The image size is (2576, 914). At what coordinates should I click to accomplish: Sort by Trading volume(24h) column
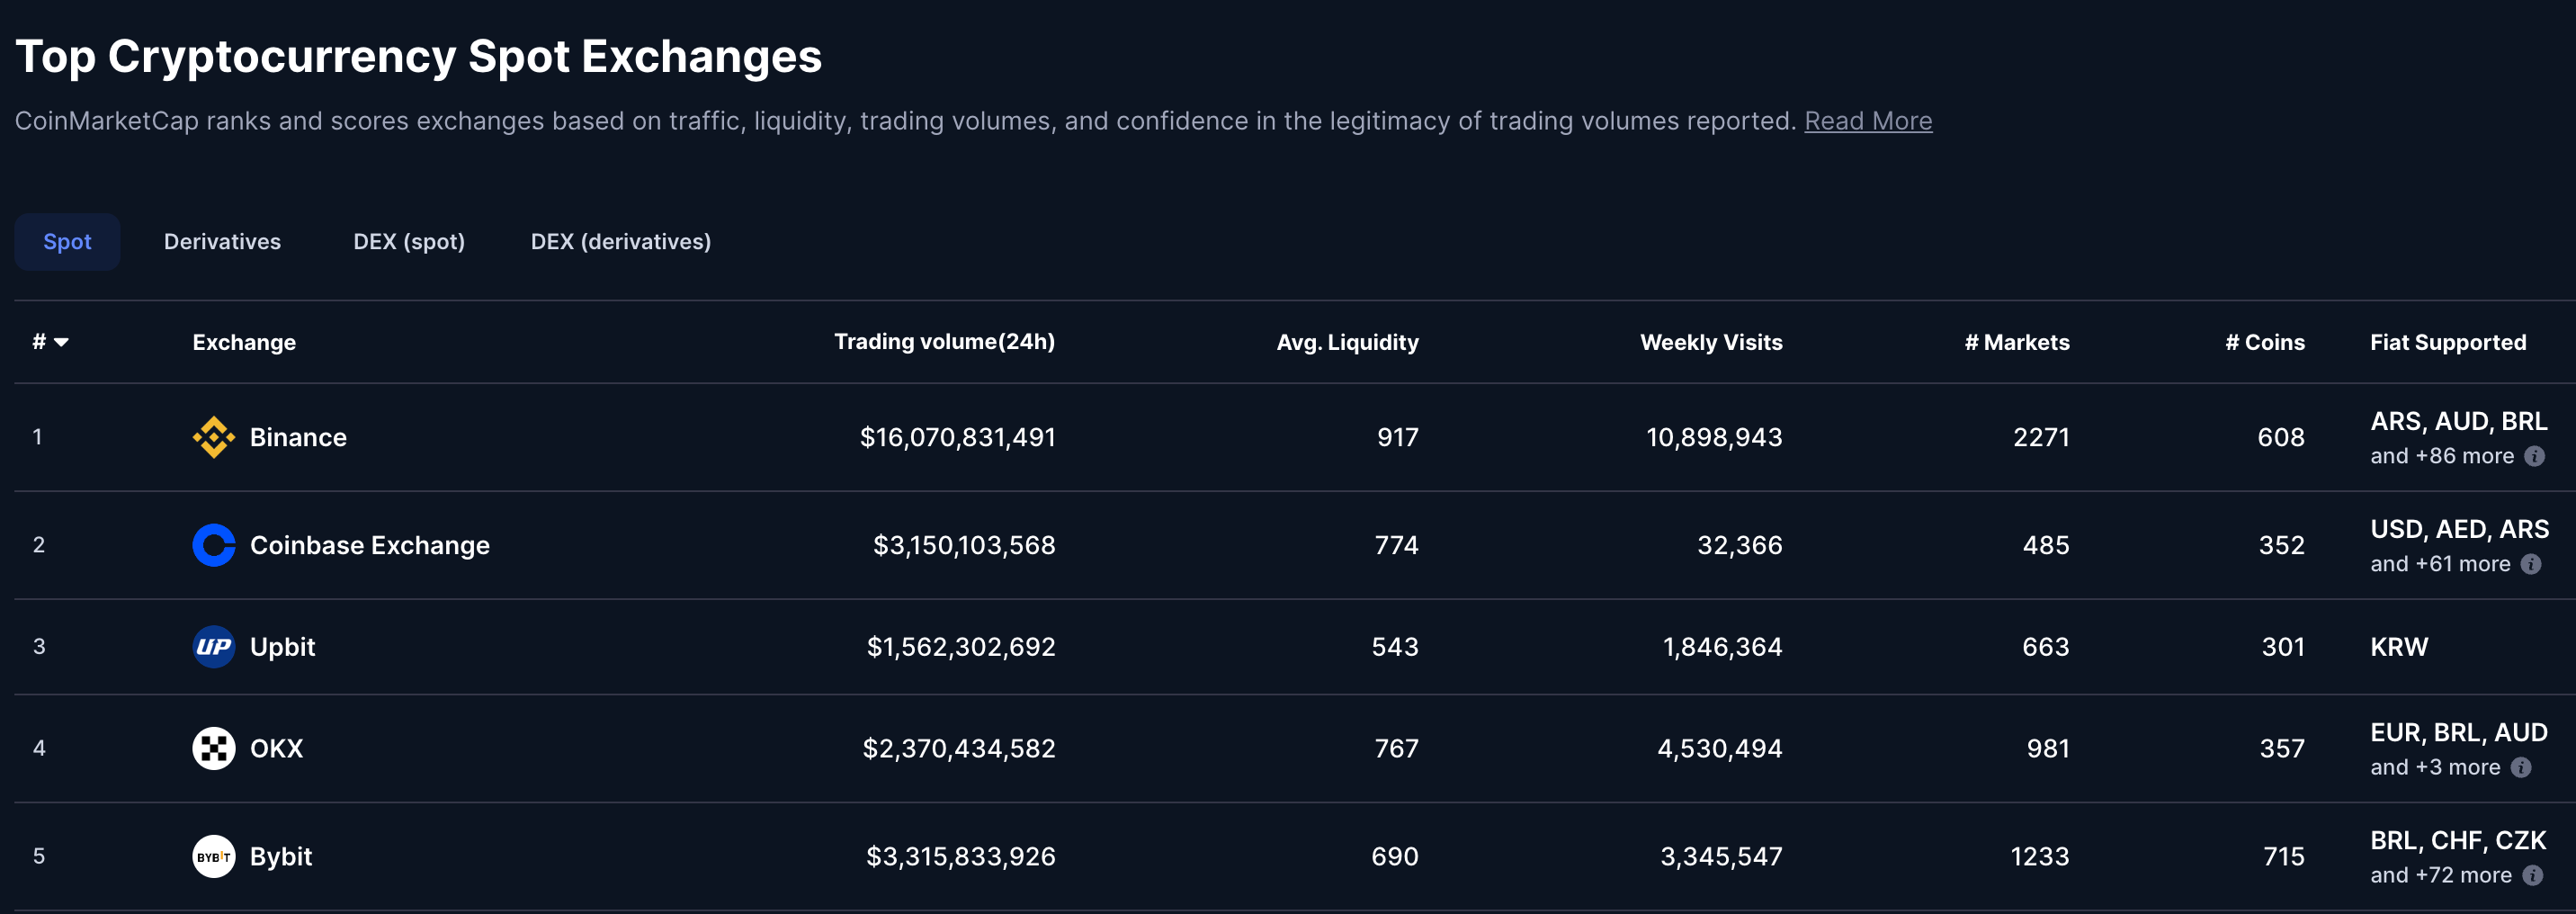coord(944,342)
